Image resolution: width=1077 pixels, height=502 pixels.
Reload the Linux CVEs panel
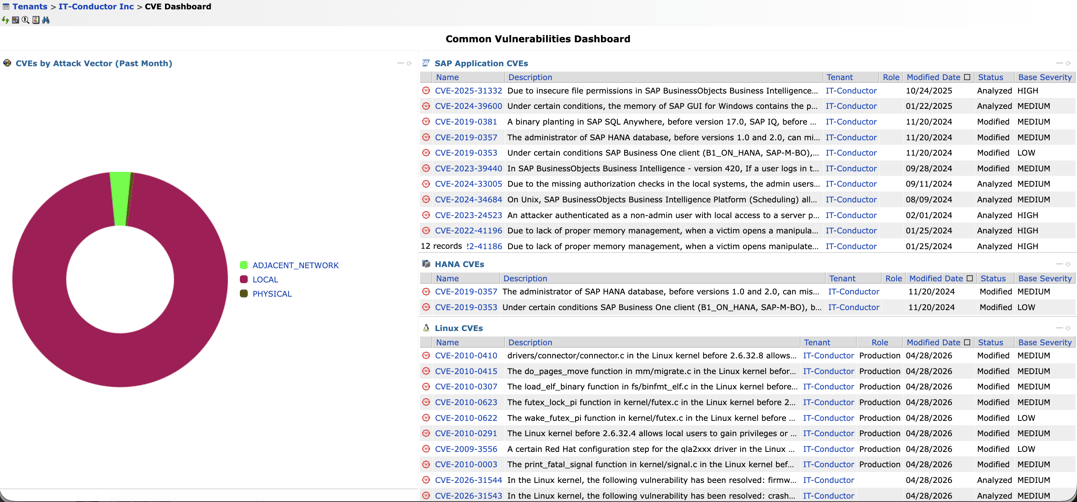tap(1068, 328)
